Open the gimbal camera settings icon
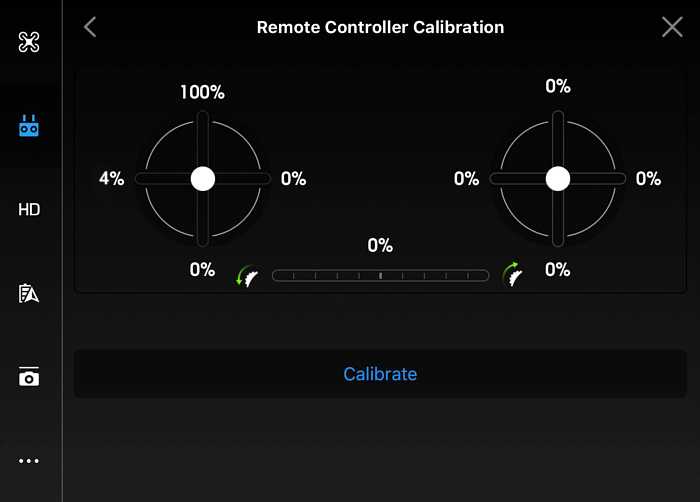Viewport: 700px width, 502px height. 29,376
